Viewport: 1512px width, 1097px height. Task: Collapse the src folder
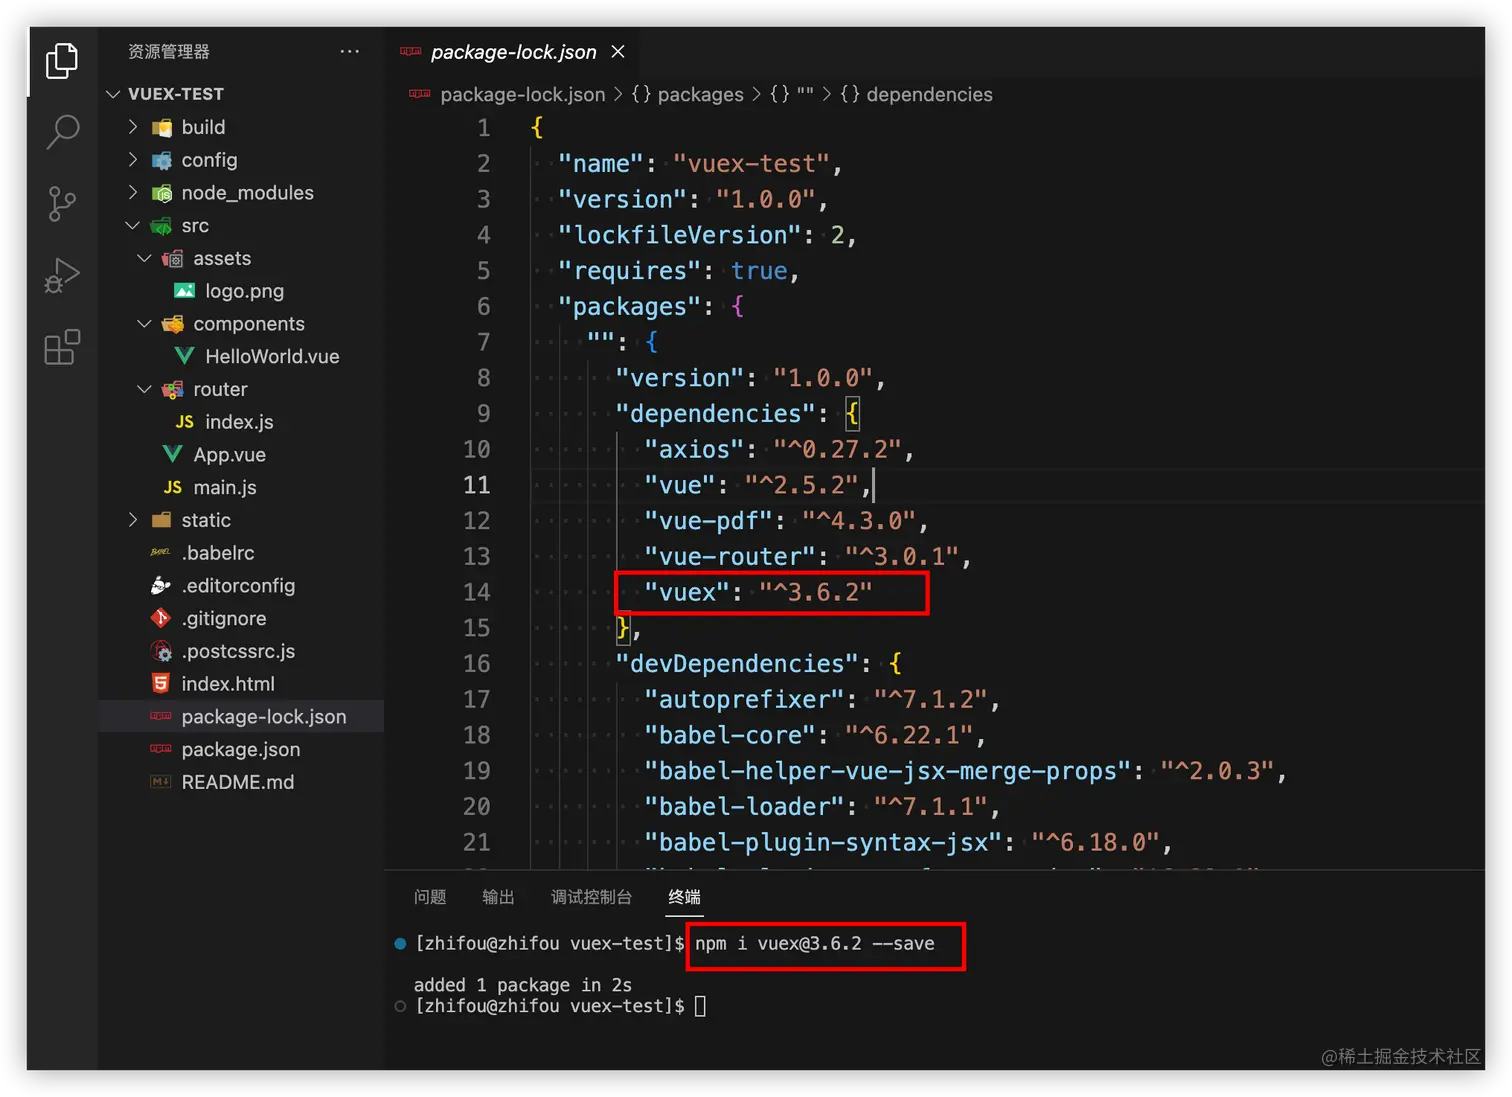point(133,225)
